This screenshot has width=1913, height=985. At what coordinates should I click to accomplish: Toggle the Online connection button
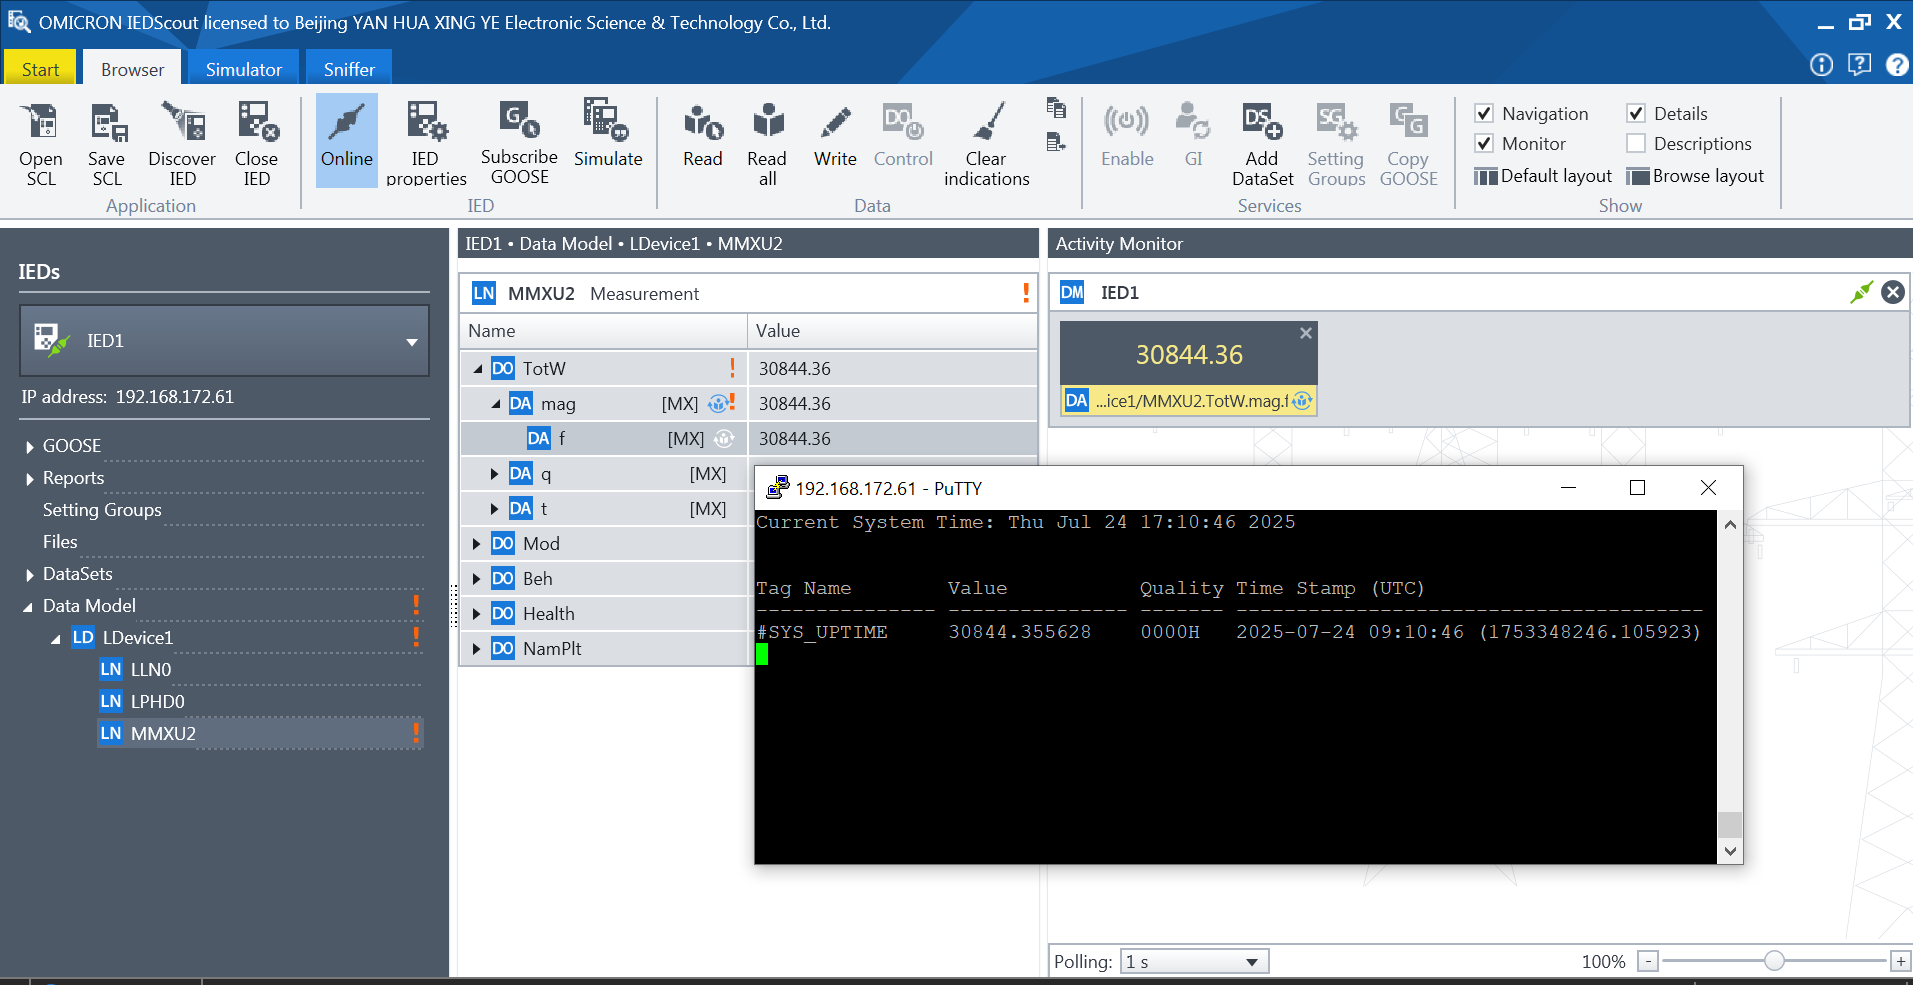tap(346, 139)
